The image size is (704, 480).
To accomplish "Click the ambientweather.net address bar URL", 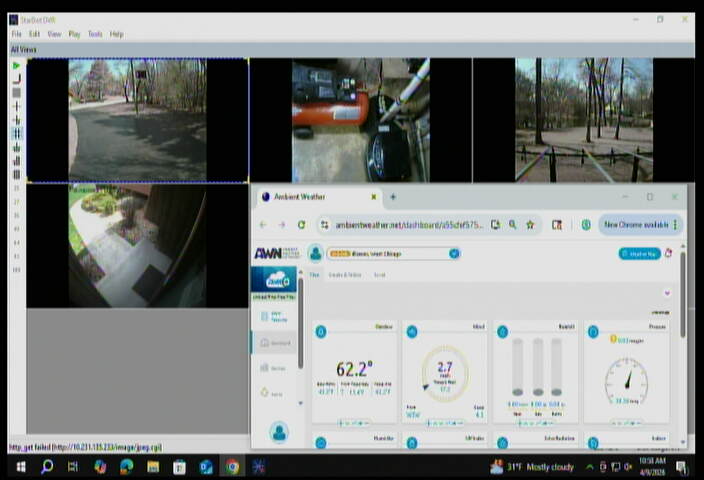I will pyautogui.click(x=409, y=225).
